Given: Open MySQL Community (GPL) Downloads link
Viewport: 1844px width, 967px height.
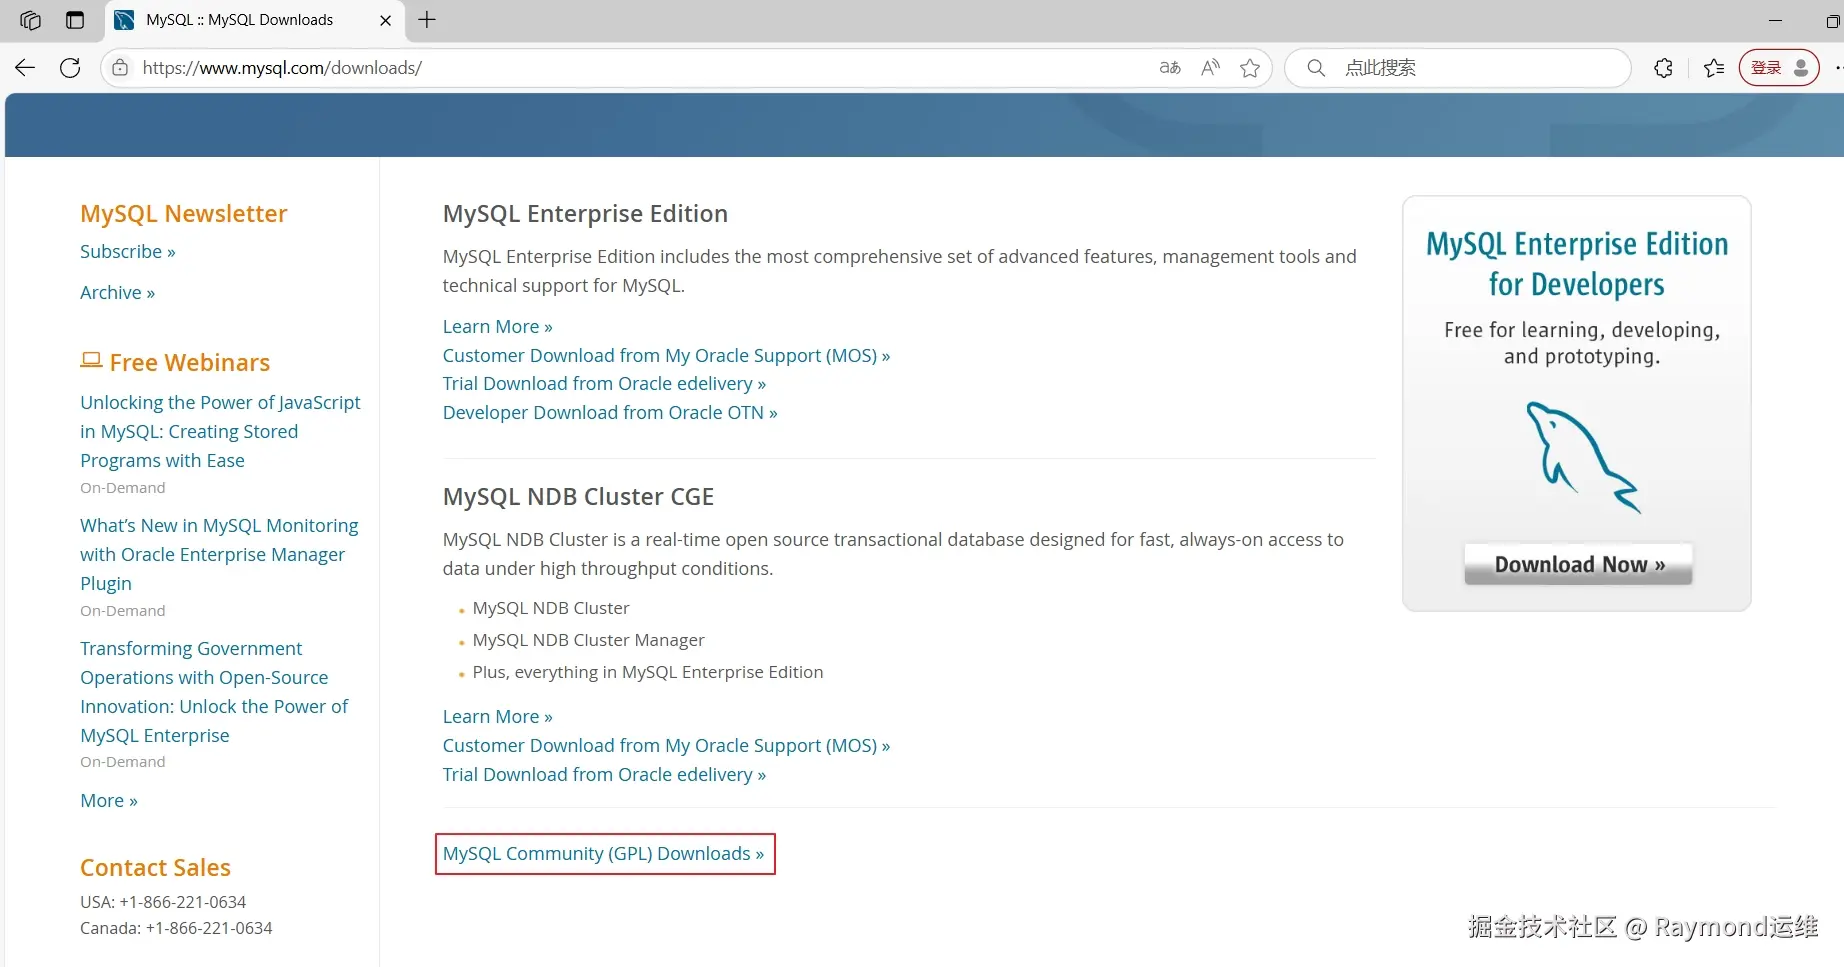Looking at the screenshot, I should pyautogui.click(x=603, y=854).
